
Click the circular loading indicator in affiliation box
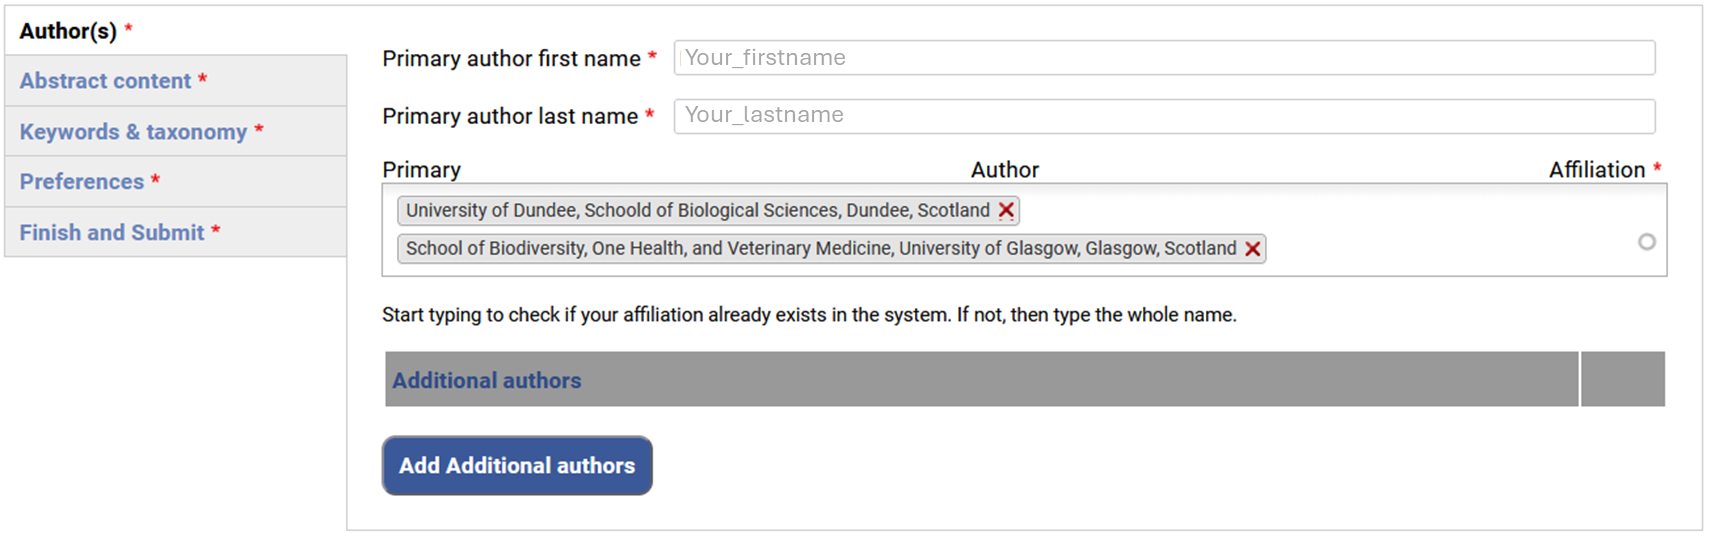[1646, 242]
